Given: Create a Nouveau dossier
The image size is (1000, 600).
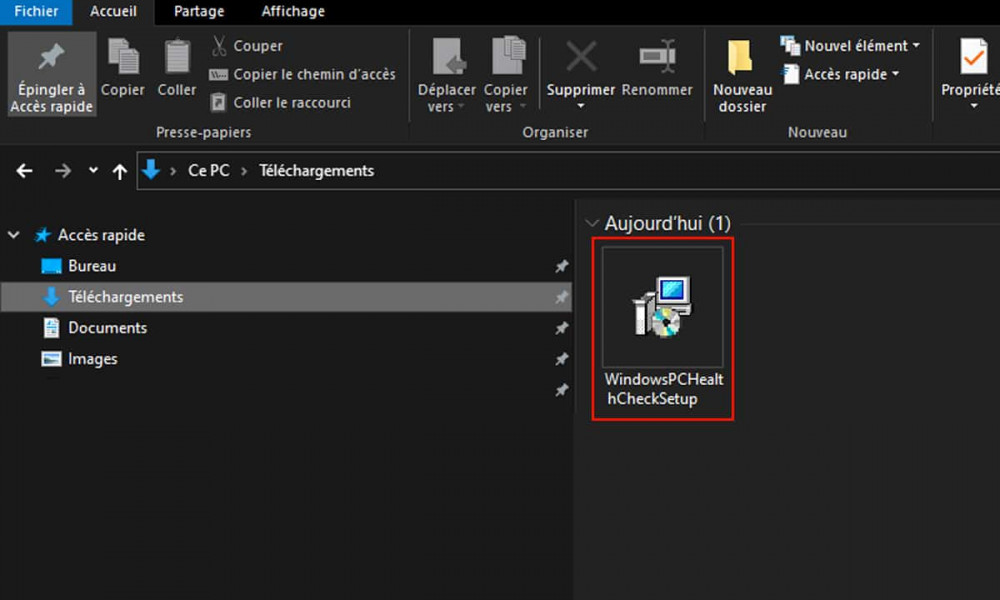Looking at the screenshot, I should (742, 75).
